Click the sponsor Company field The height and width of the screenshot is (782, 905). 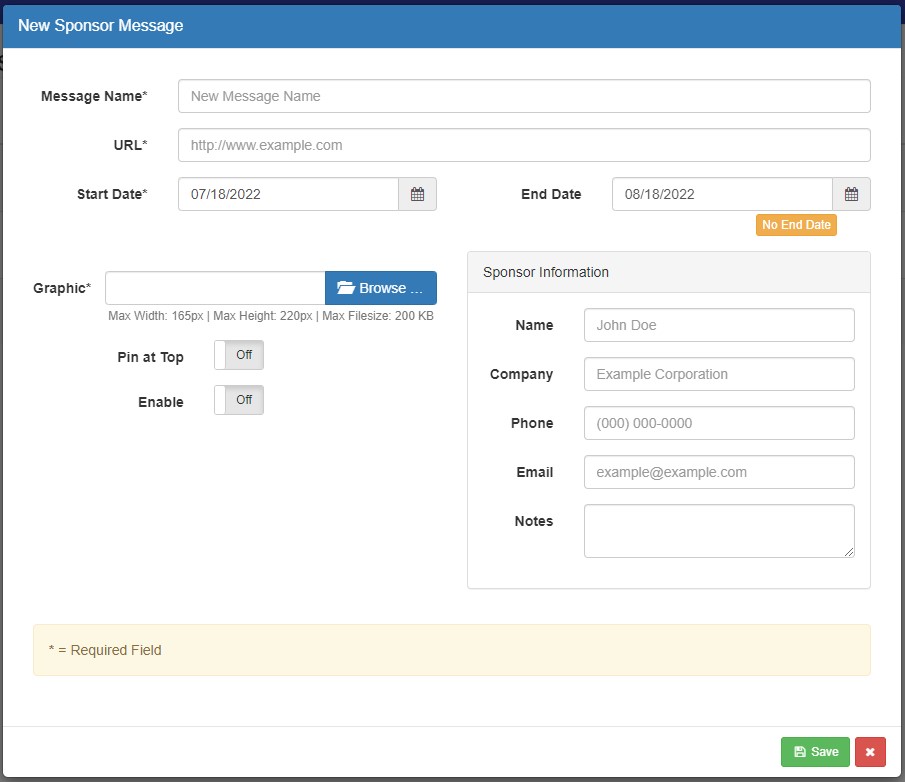(718, 374)
